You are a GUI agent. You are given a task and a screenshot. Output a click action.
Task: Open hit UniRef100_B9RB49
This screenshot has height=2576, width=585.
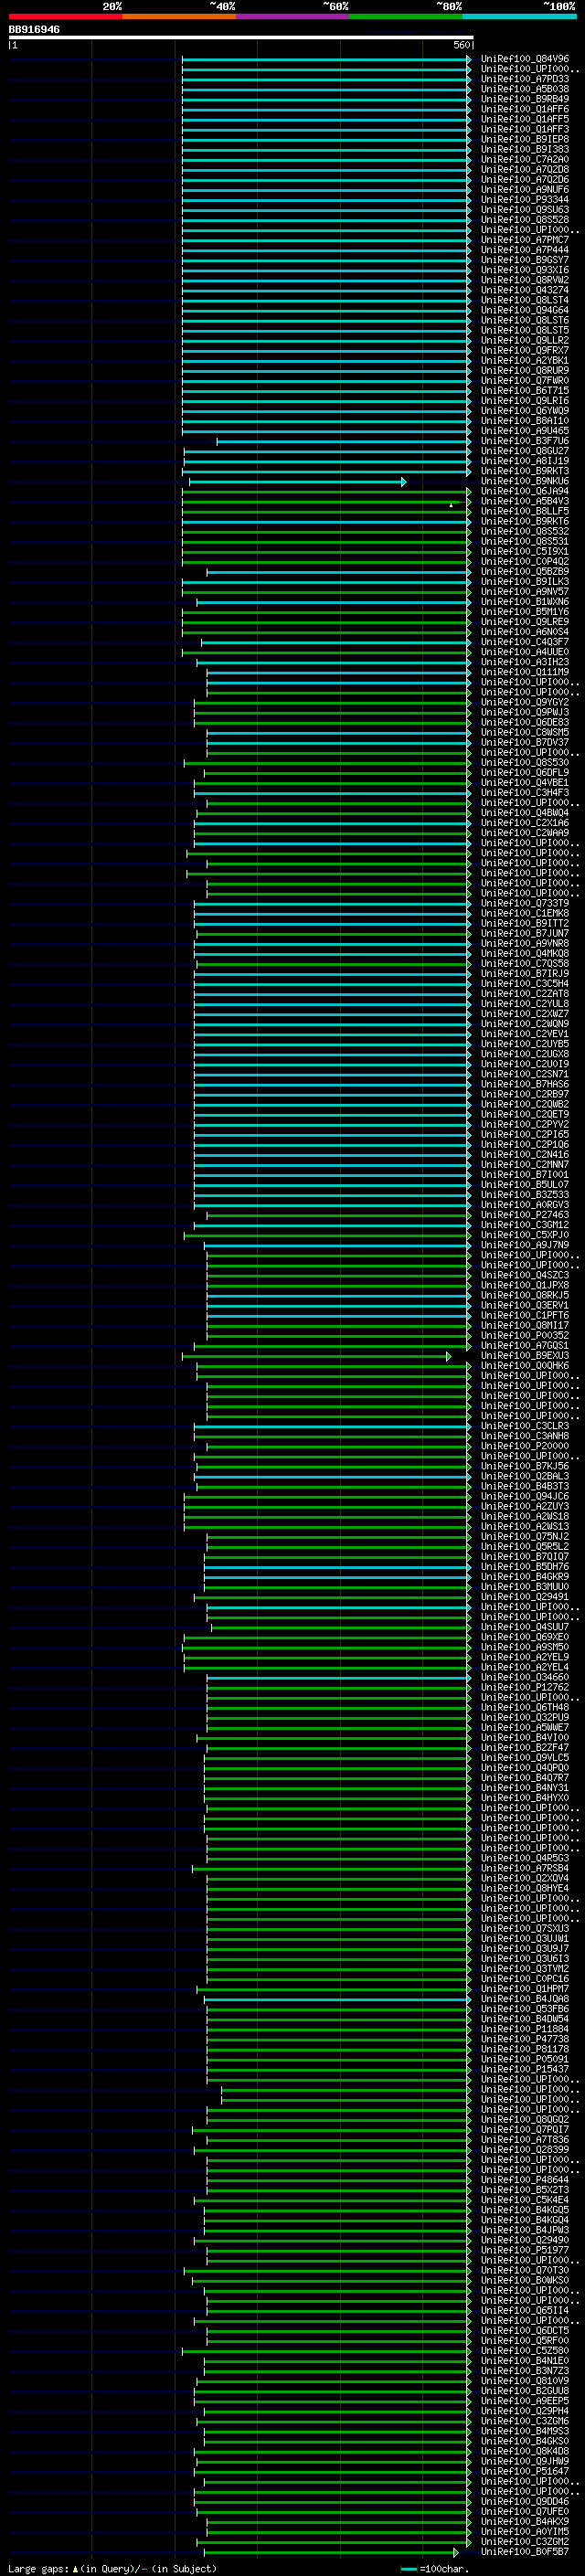click(525, 99)
